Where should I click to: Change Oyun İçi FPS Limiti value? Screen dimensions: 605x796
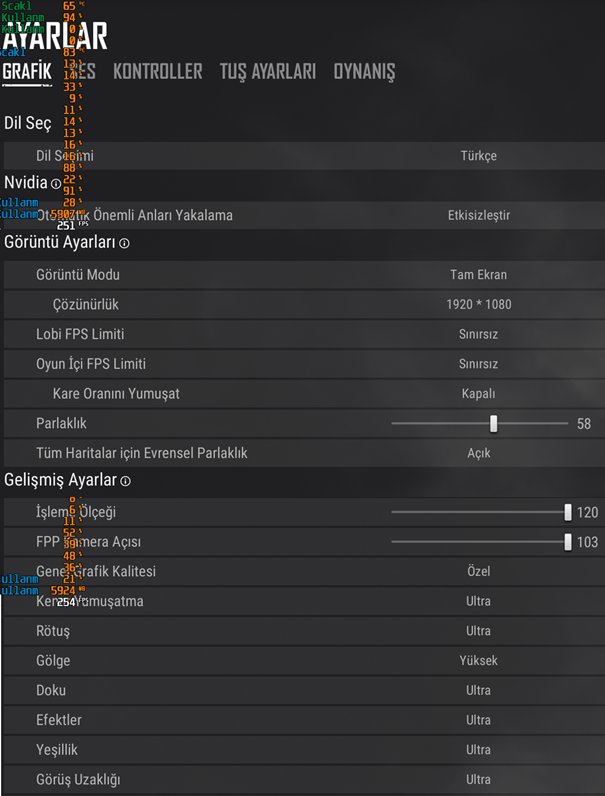(478, 364)
